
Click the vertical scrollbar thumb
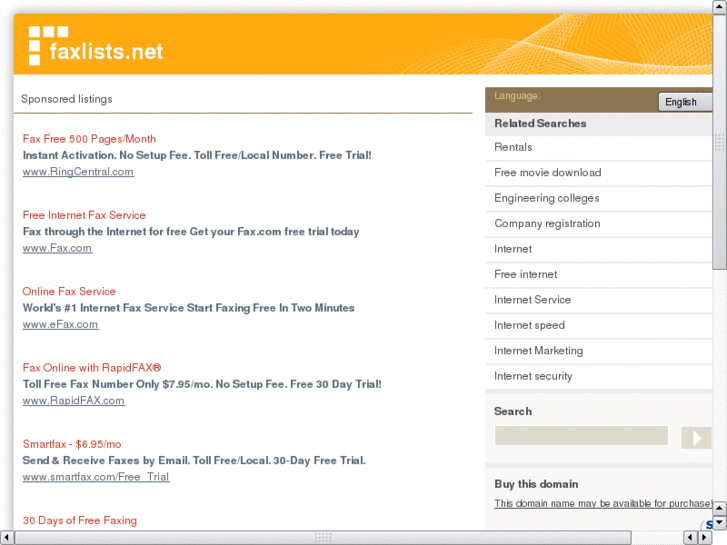click(x=720, y=141)
